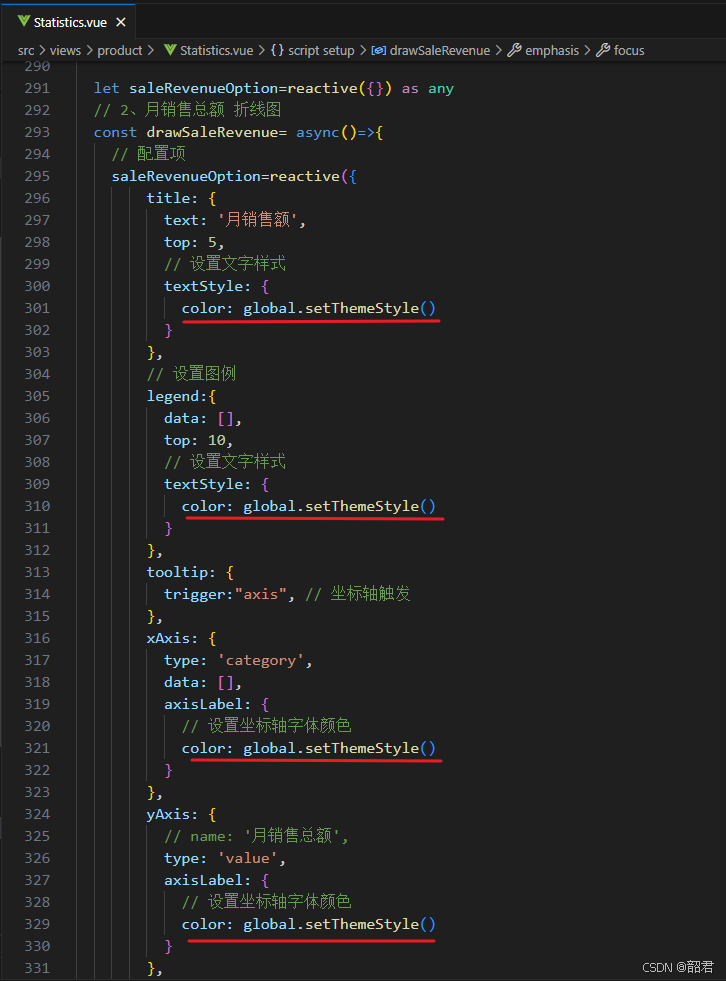
Task: Click 'title: {' on line 296
Action: [182, 198]
